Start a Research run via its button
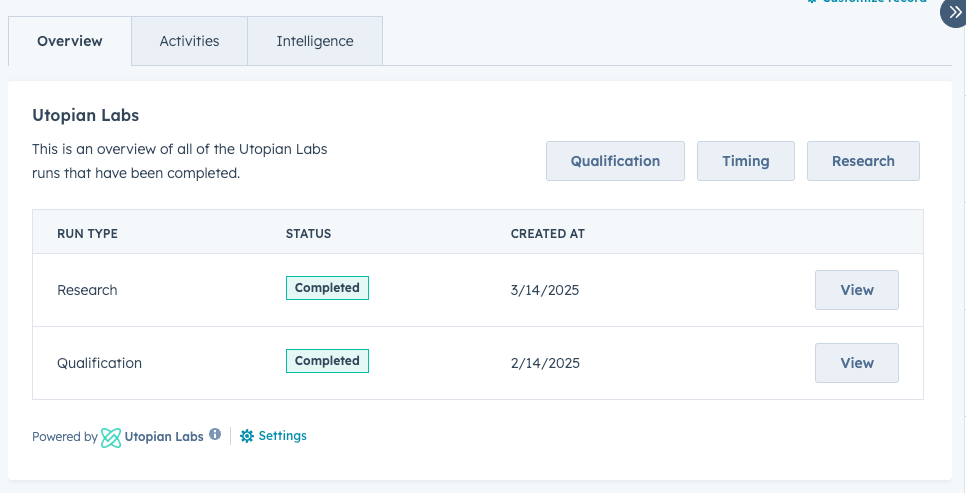966x493 pixels. [863, 161]
